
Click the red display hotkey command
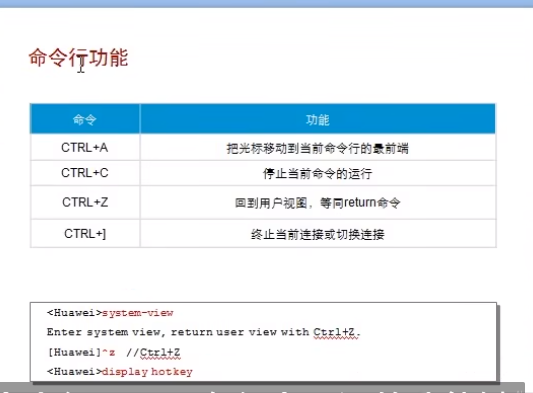(x=147, y=372)
